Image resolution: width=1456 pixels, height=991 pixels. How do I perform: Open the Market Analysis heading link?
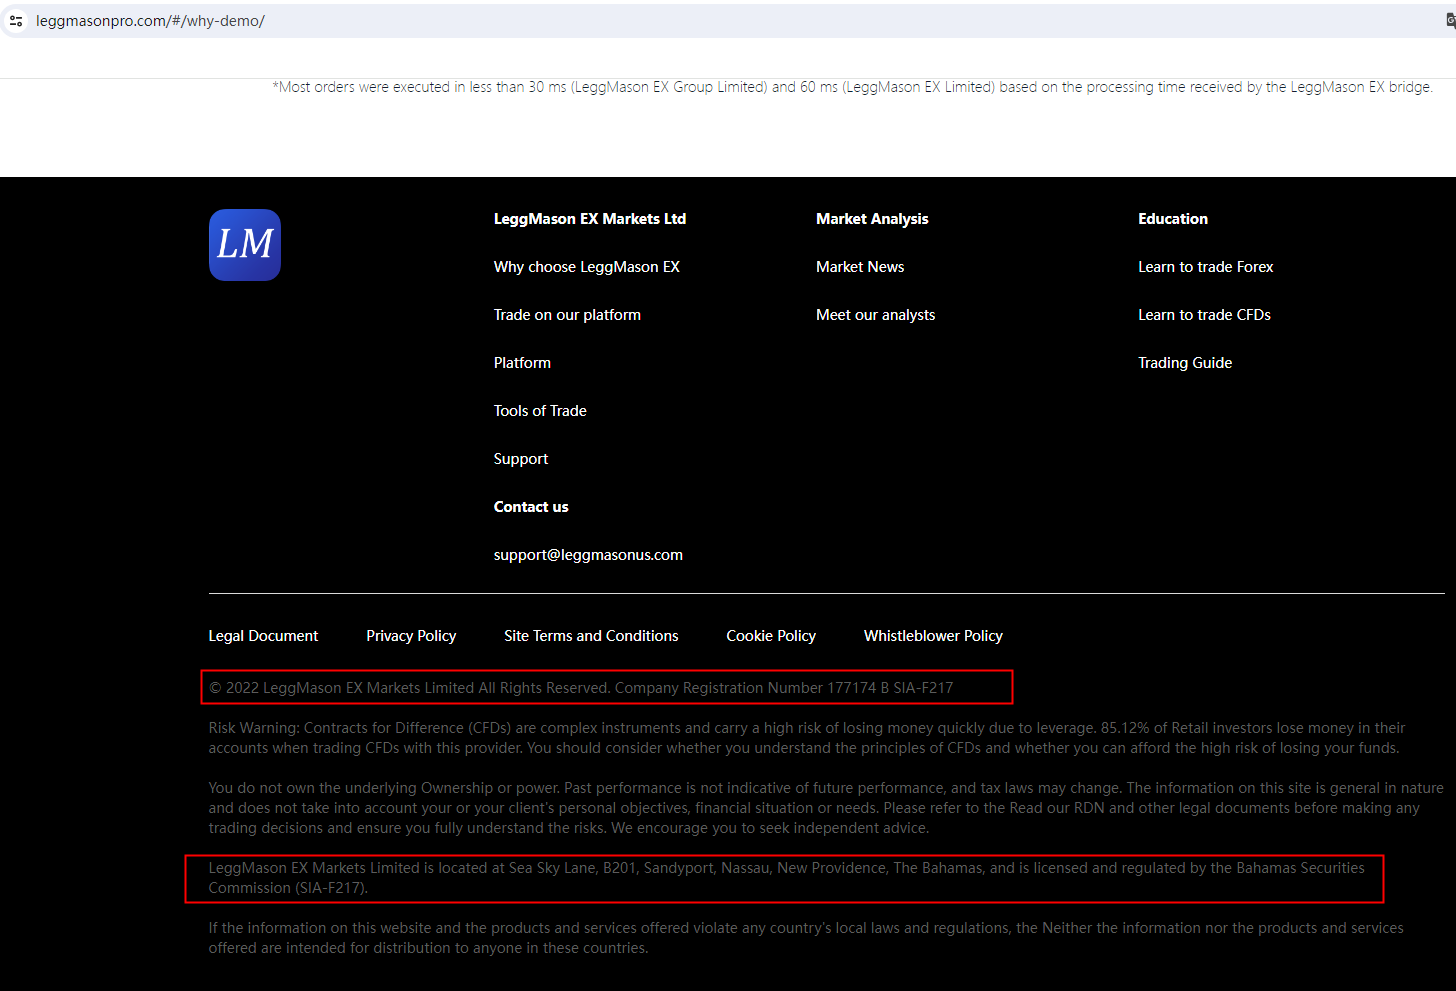[x=872, y=219]
